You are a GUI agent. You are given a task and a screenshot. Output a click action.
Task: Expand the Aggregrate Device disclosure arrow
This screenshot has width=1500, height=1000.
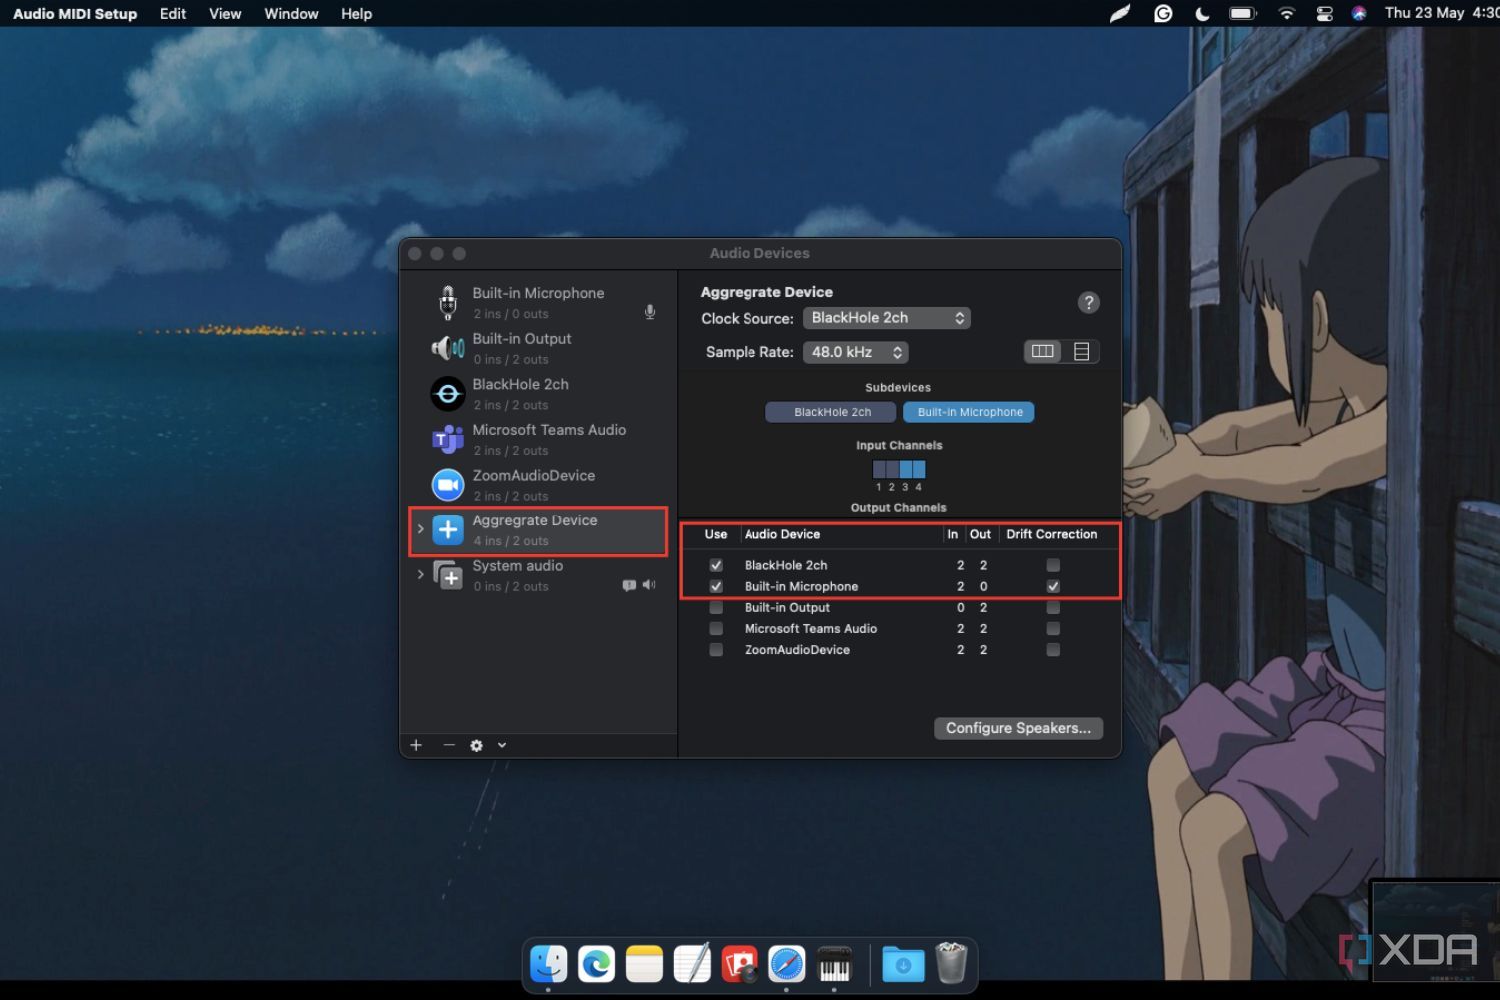420,529
